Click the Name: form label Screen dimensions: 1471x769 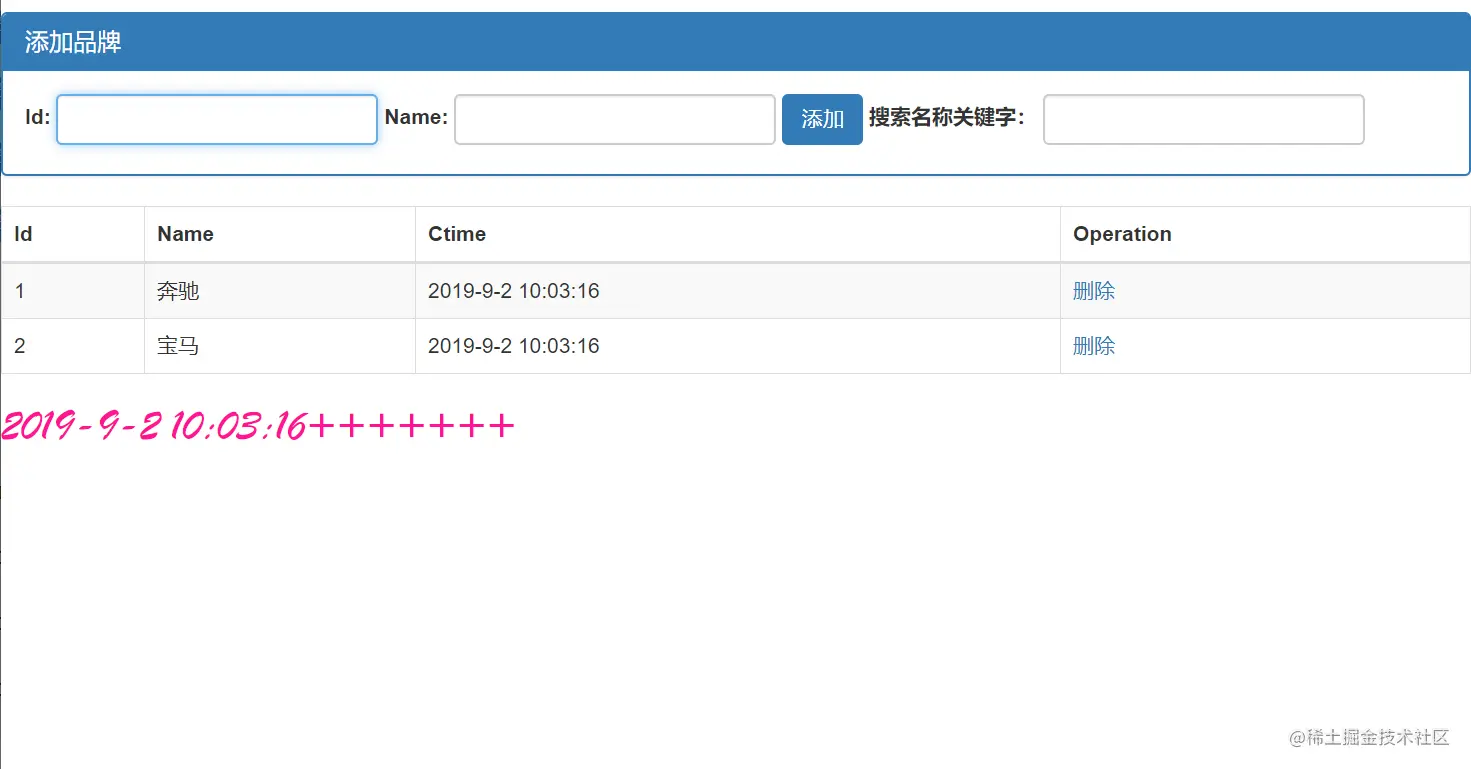coord(416,117)
